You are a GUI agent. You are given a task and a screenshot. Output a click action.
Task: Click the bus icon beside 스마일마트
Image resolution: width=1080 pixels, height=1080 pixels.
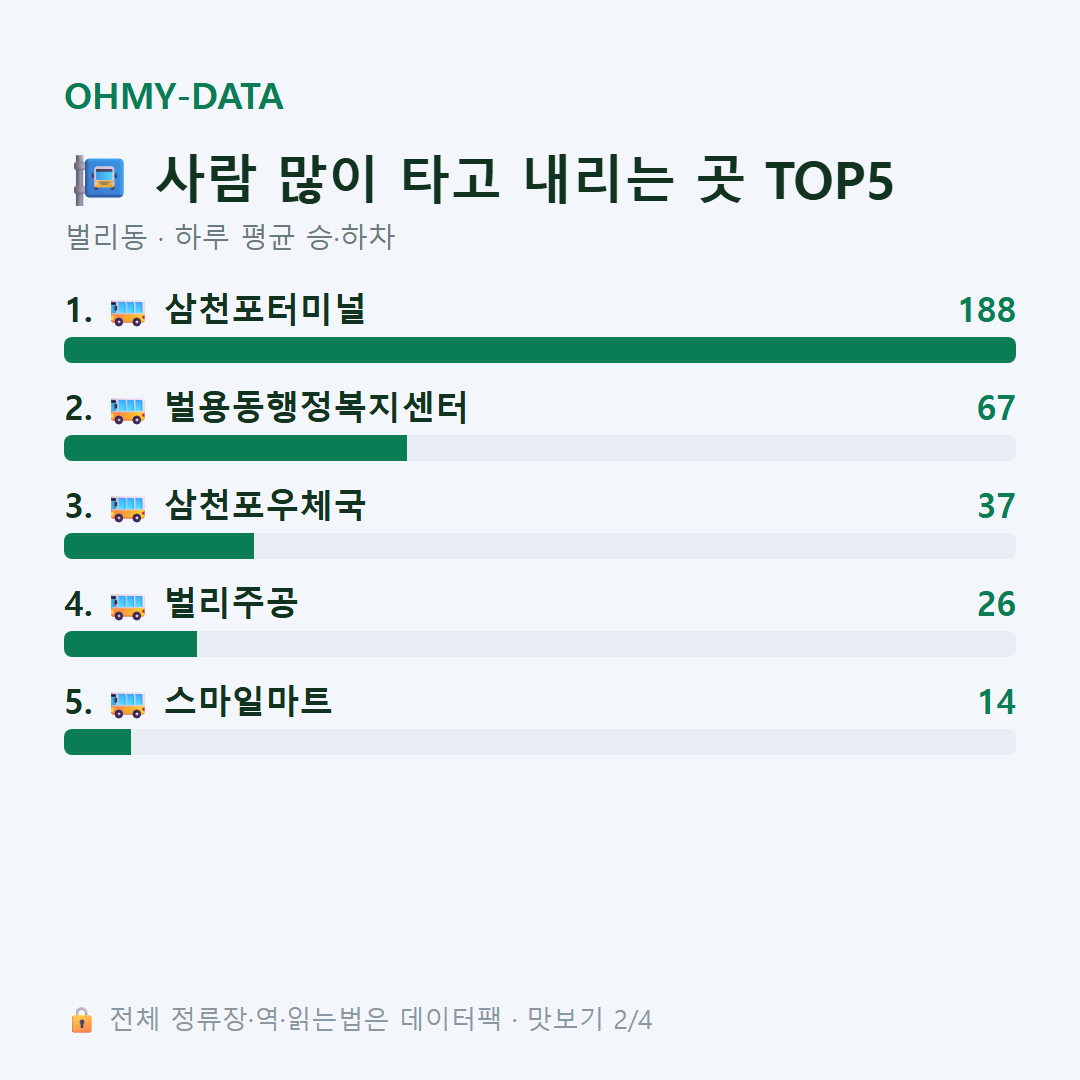click(x=127, y=704)
